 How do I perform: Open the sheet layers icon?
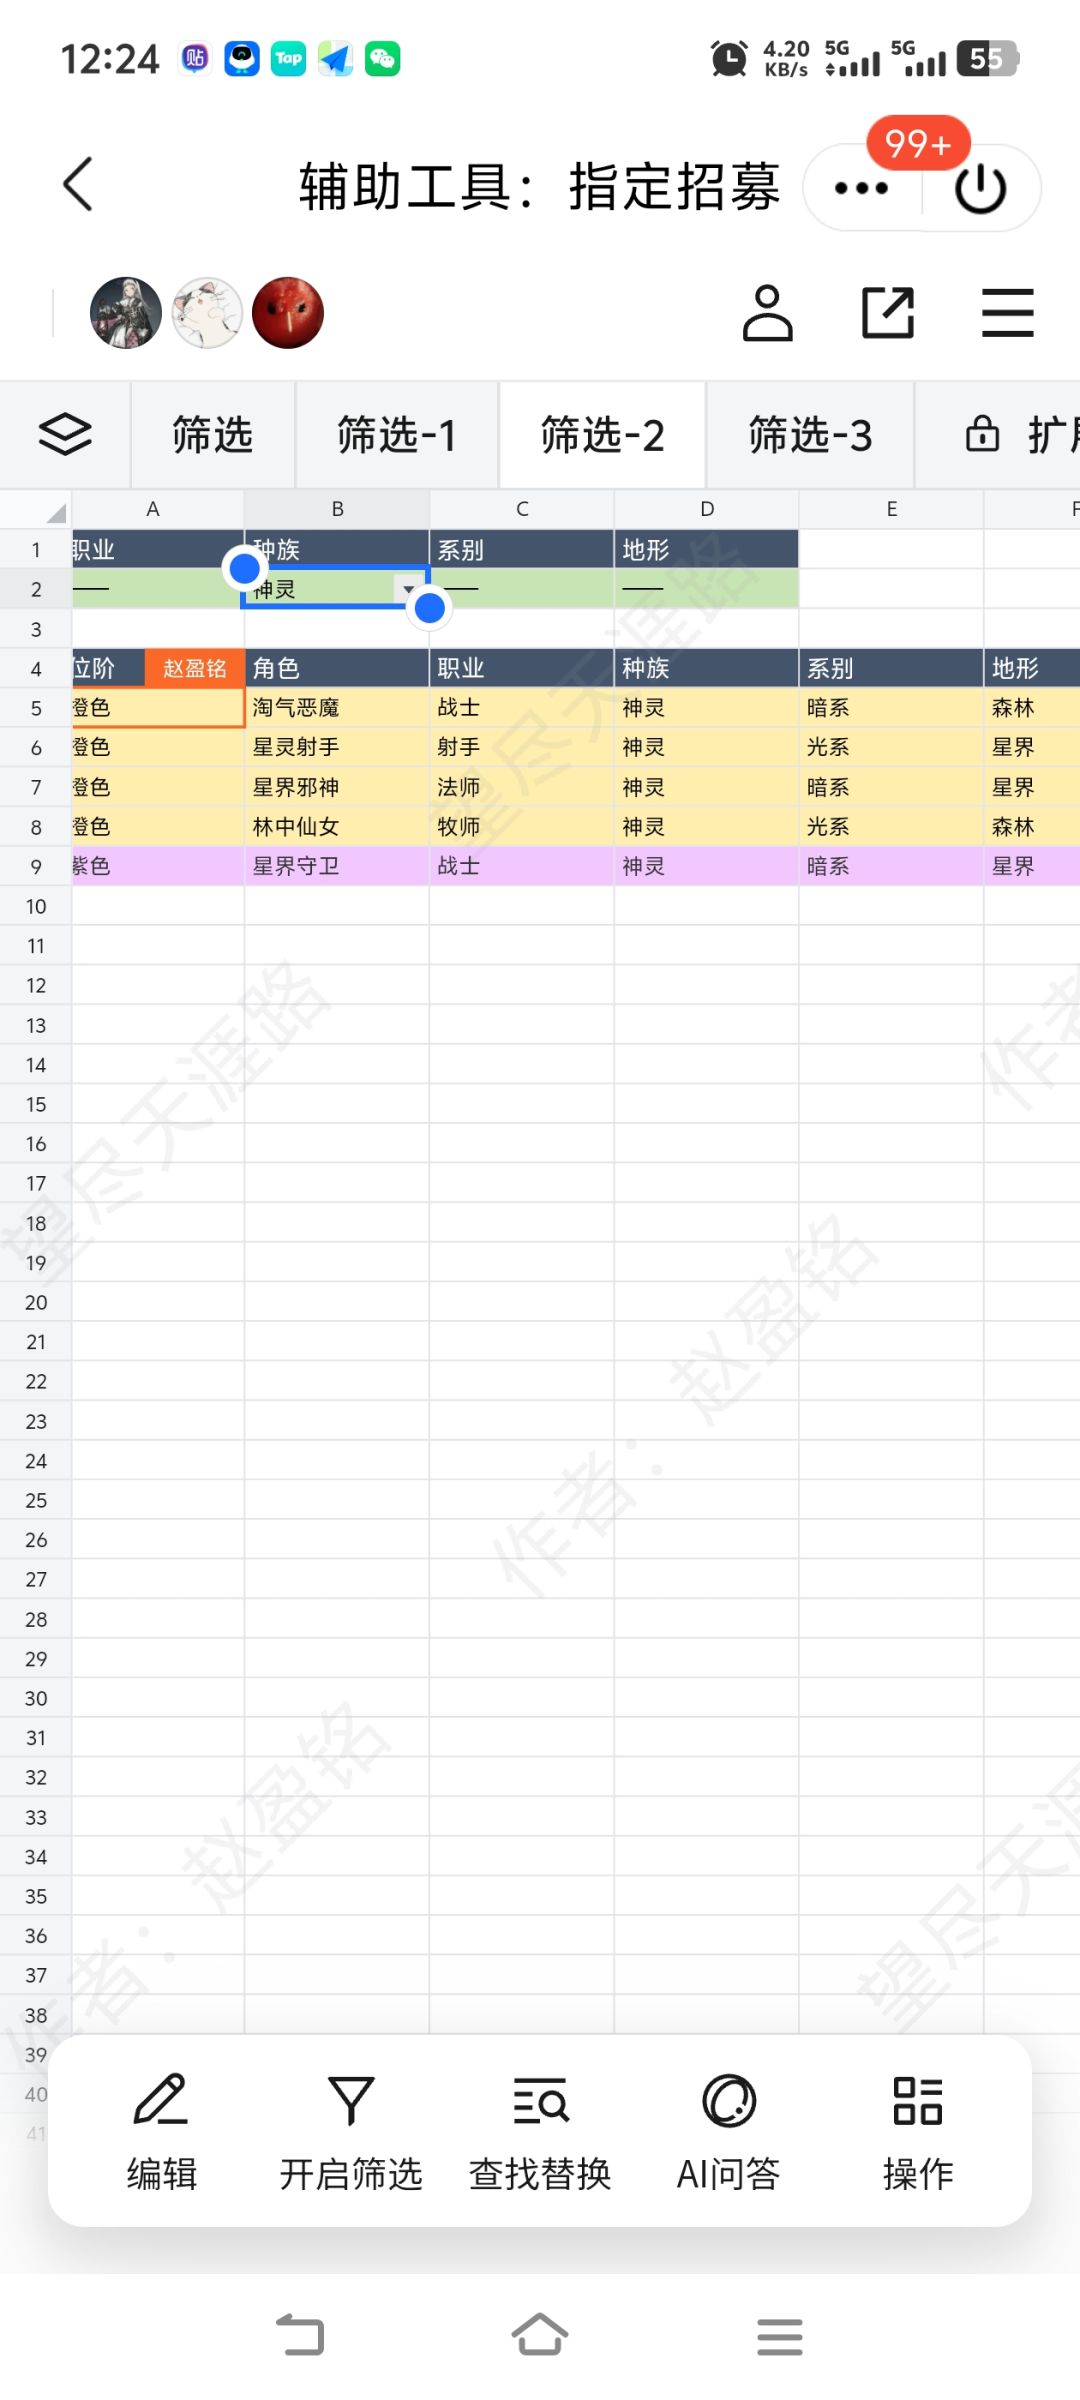click(65, 435)
